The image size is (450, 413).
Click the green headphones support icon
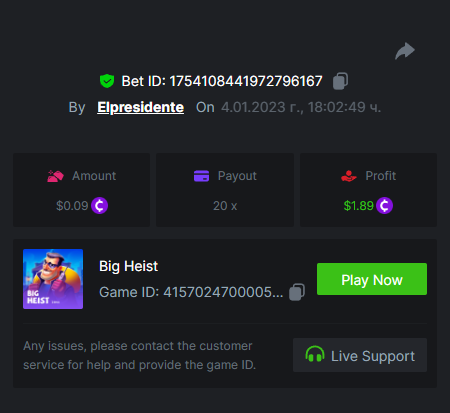point(315,354)
